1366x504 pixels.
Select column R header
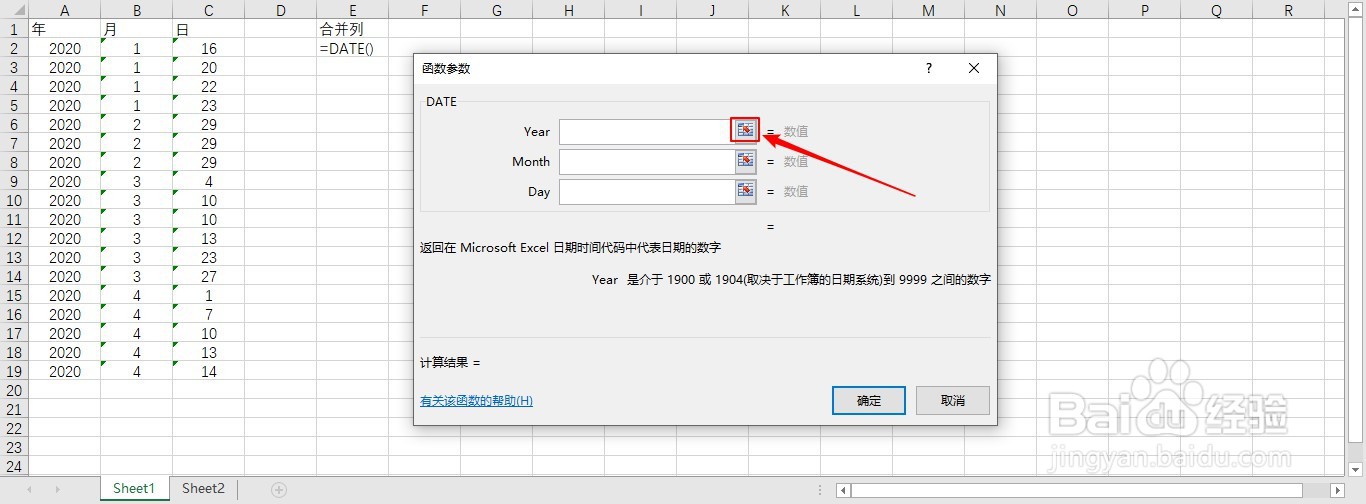click(x=1288, y=10)
